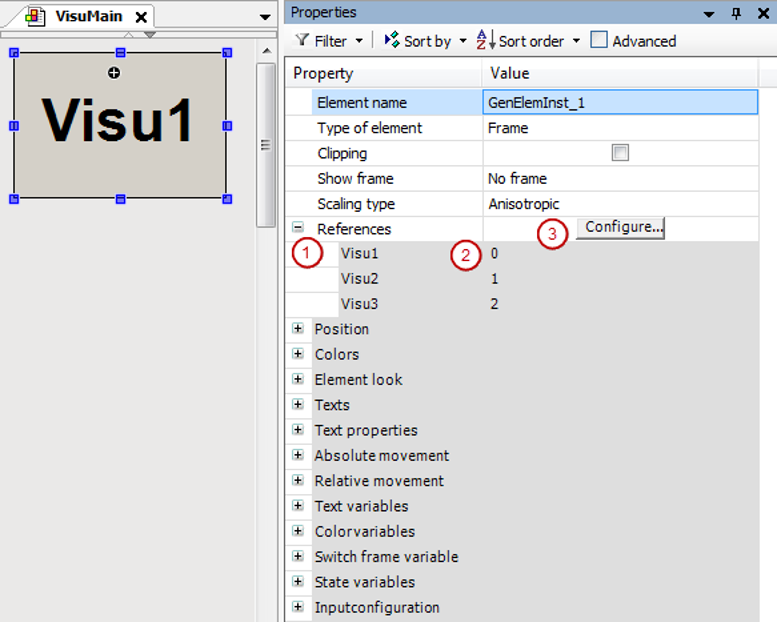Viewport: 777px width, 622px height.
Task: Expand the Inputconfiguration group
Action: 298,607
